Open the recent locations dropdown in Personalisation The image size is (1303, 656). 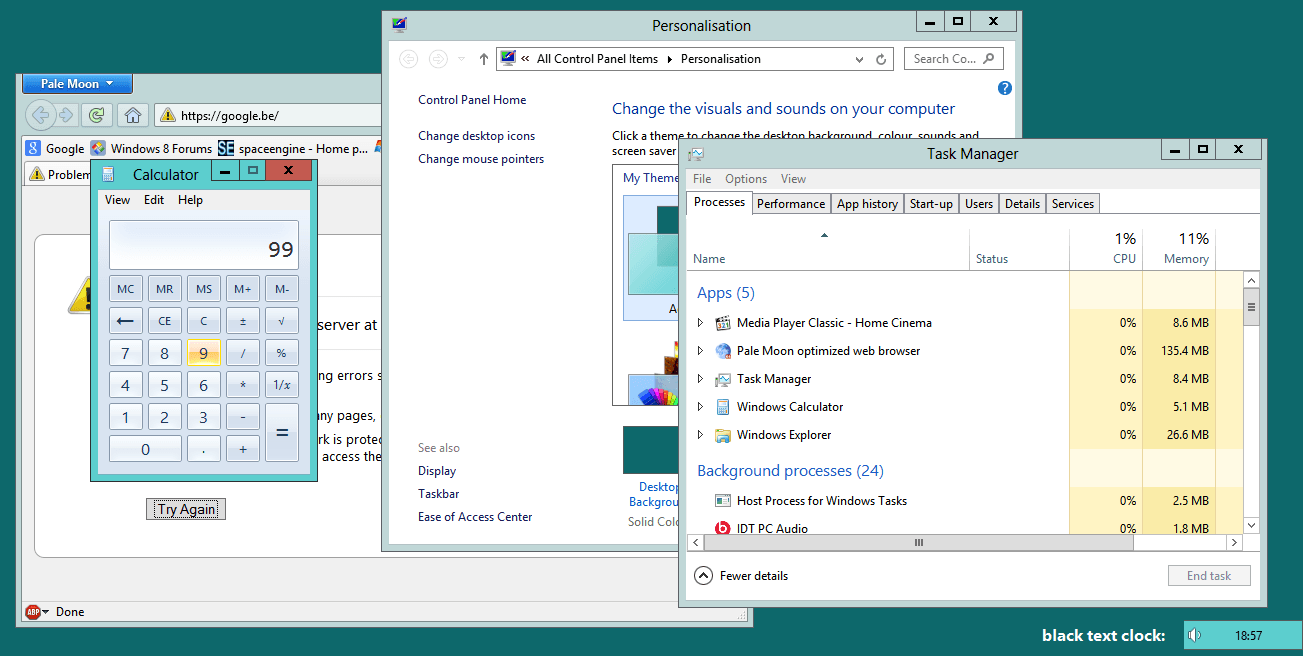(x=461, y=59)
